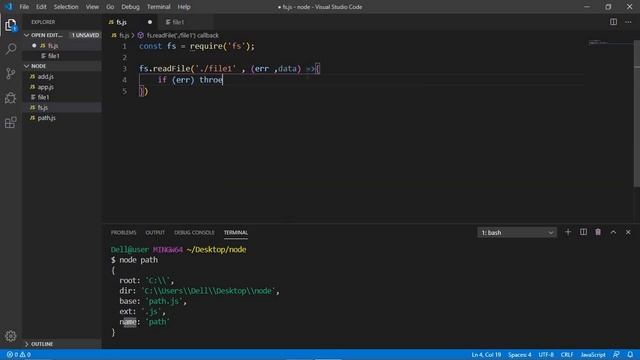Image resolution: width=640 pixels, height=360 pixels.
Task: Click the 'node path' terminal command
Action: point(138,260)
